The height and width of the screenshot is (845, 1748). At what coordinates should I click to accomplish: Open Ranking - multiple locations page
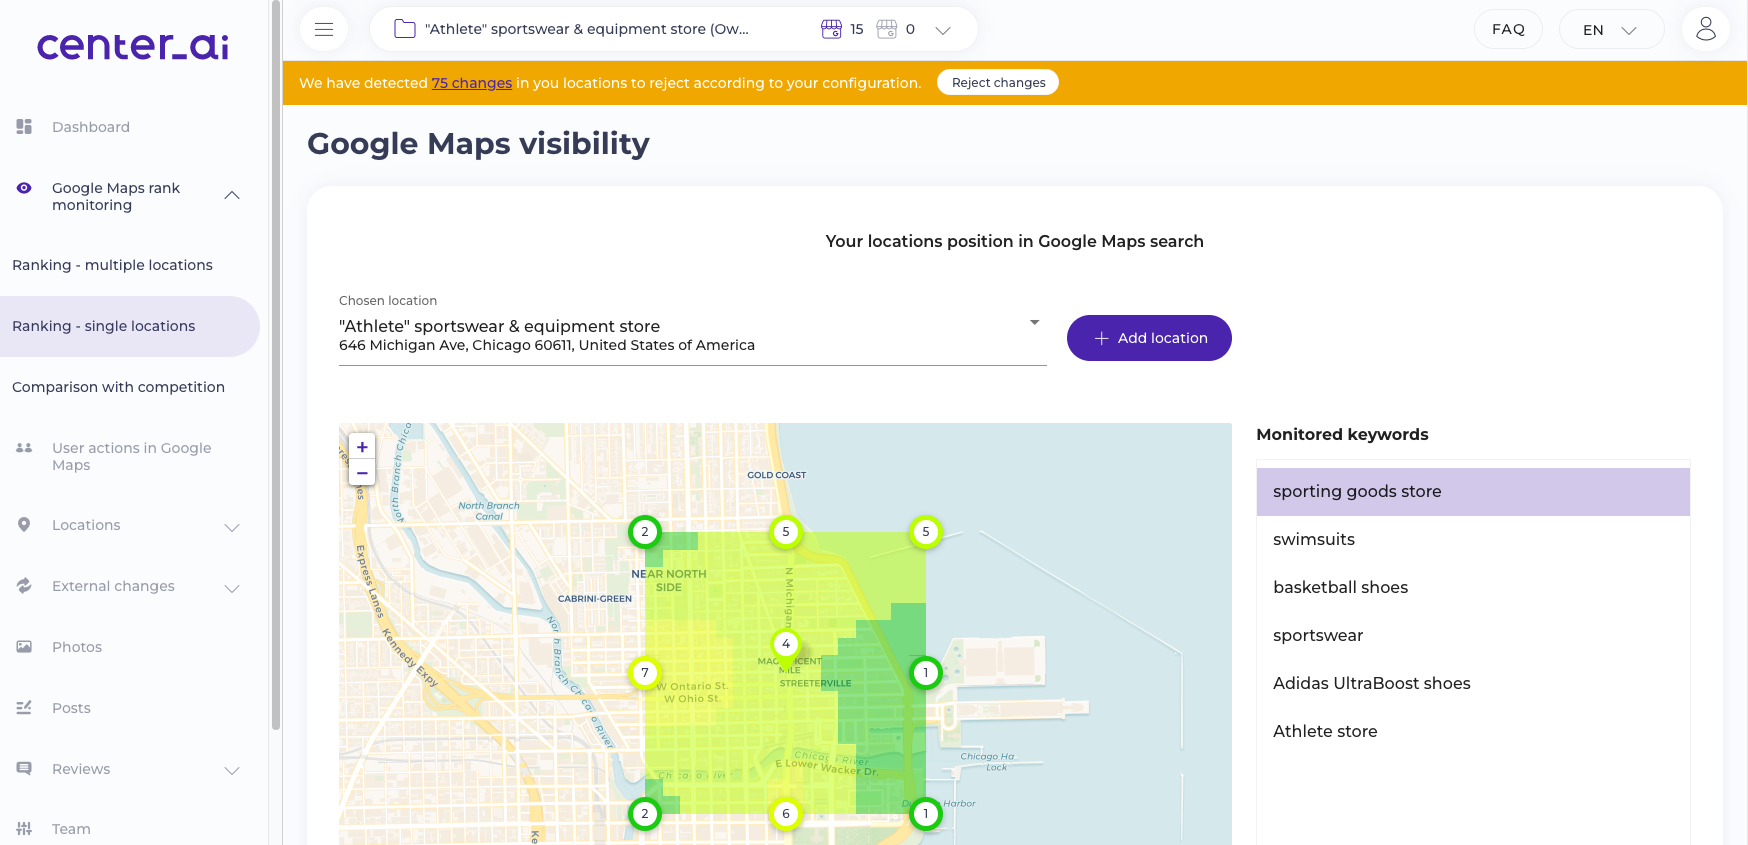pyautogui.click(x=112, y=265)
